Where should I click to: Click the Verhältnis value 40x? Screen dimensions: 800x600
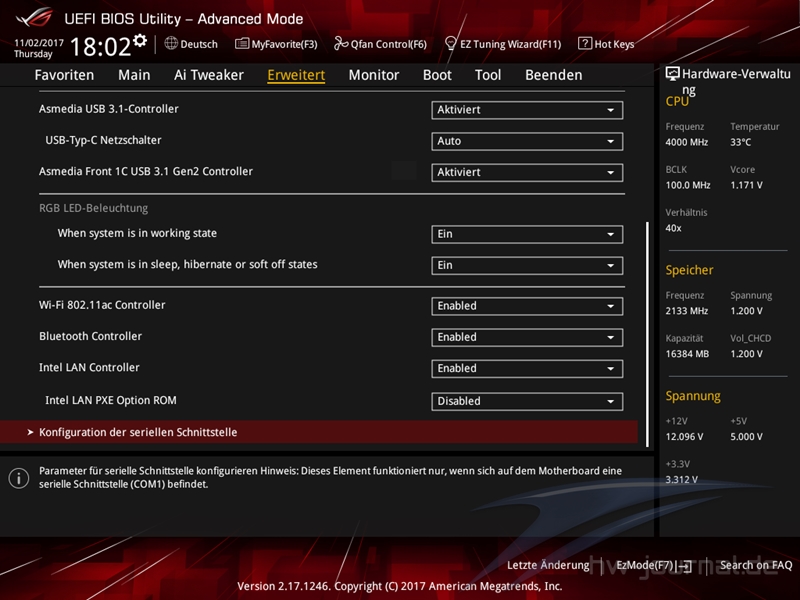[x=673, y=228]
